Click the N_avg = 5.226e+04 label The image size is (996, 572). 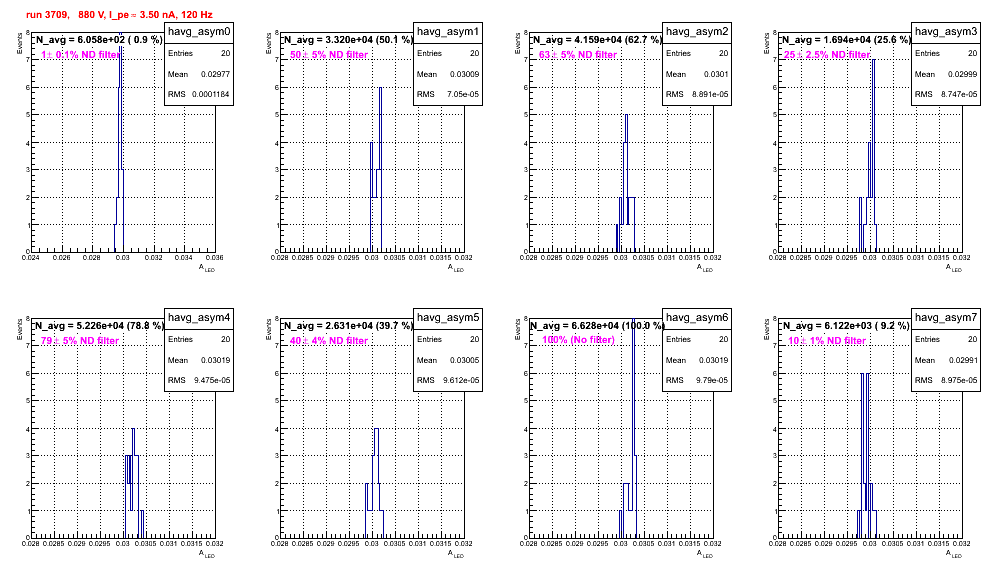pyautogui.click(x=100, y=325)
